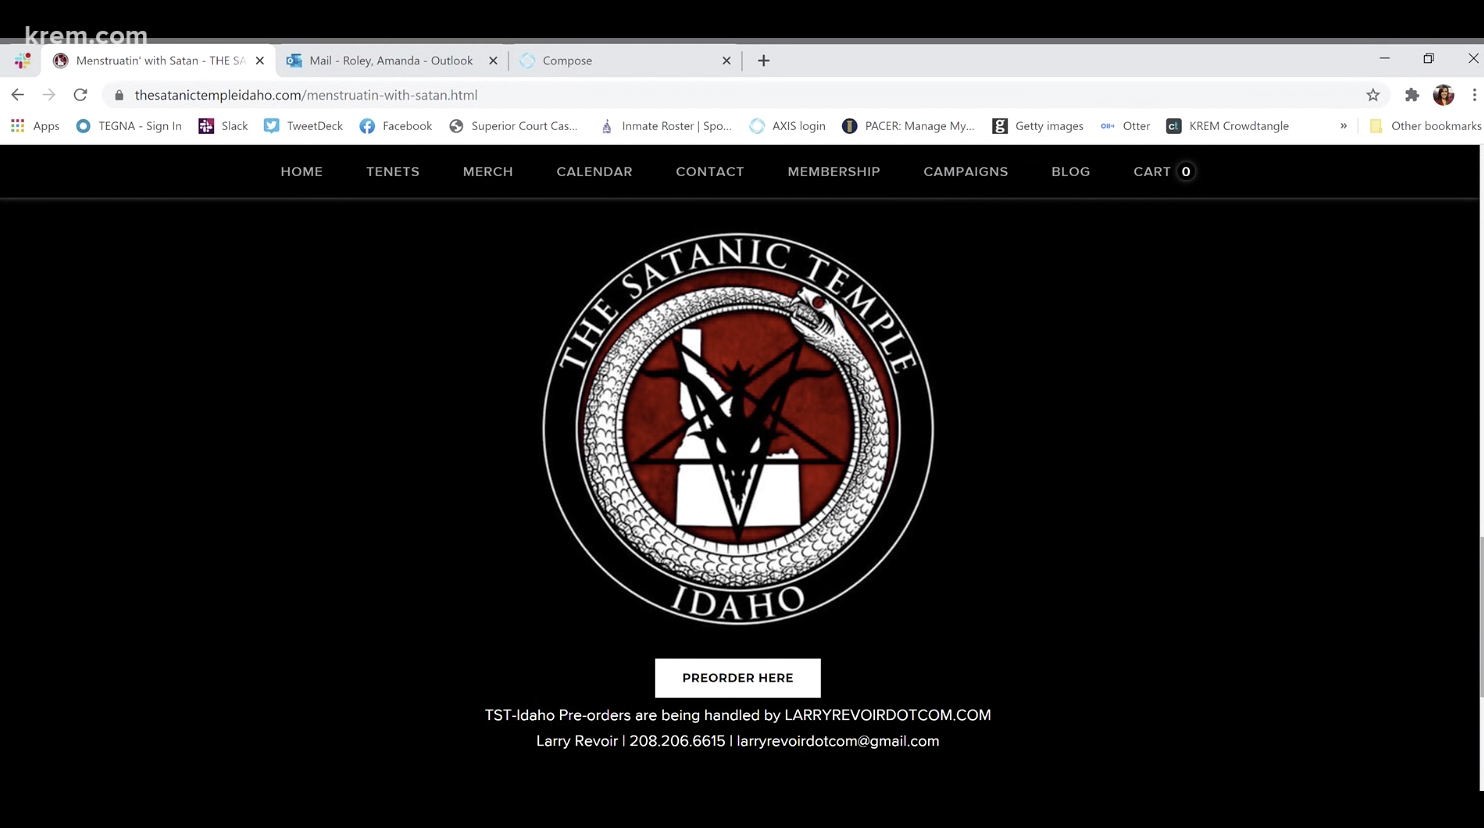Go to the HOME page
1484x828 pixels.
(302, 172)
